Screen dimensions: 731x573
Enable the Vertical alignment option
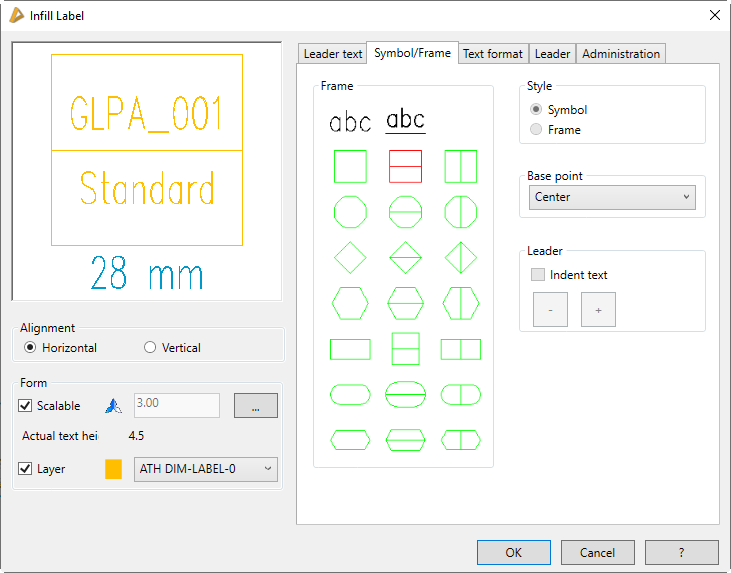151,348
